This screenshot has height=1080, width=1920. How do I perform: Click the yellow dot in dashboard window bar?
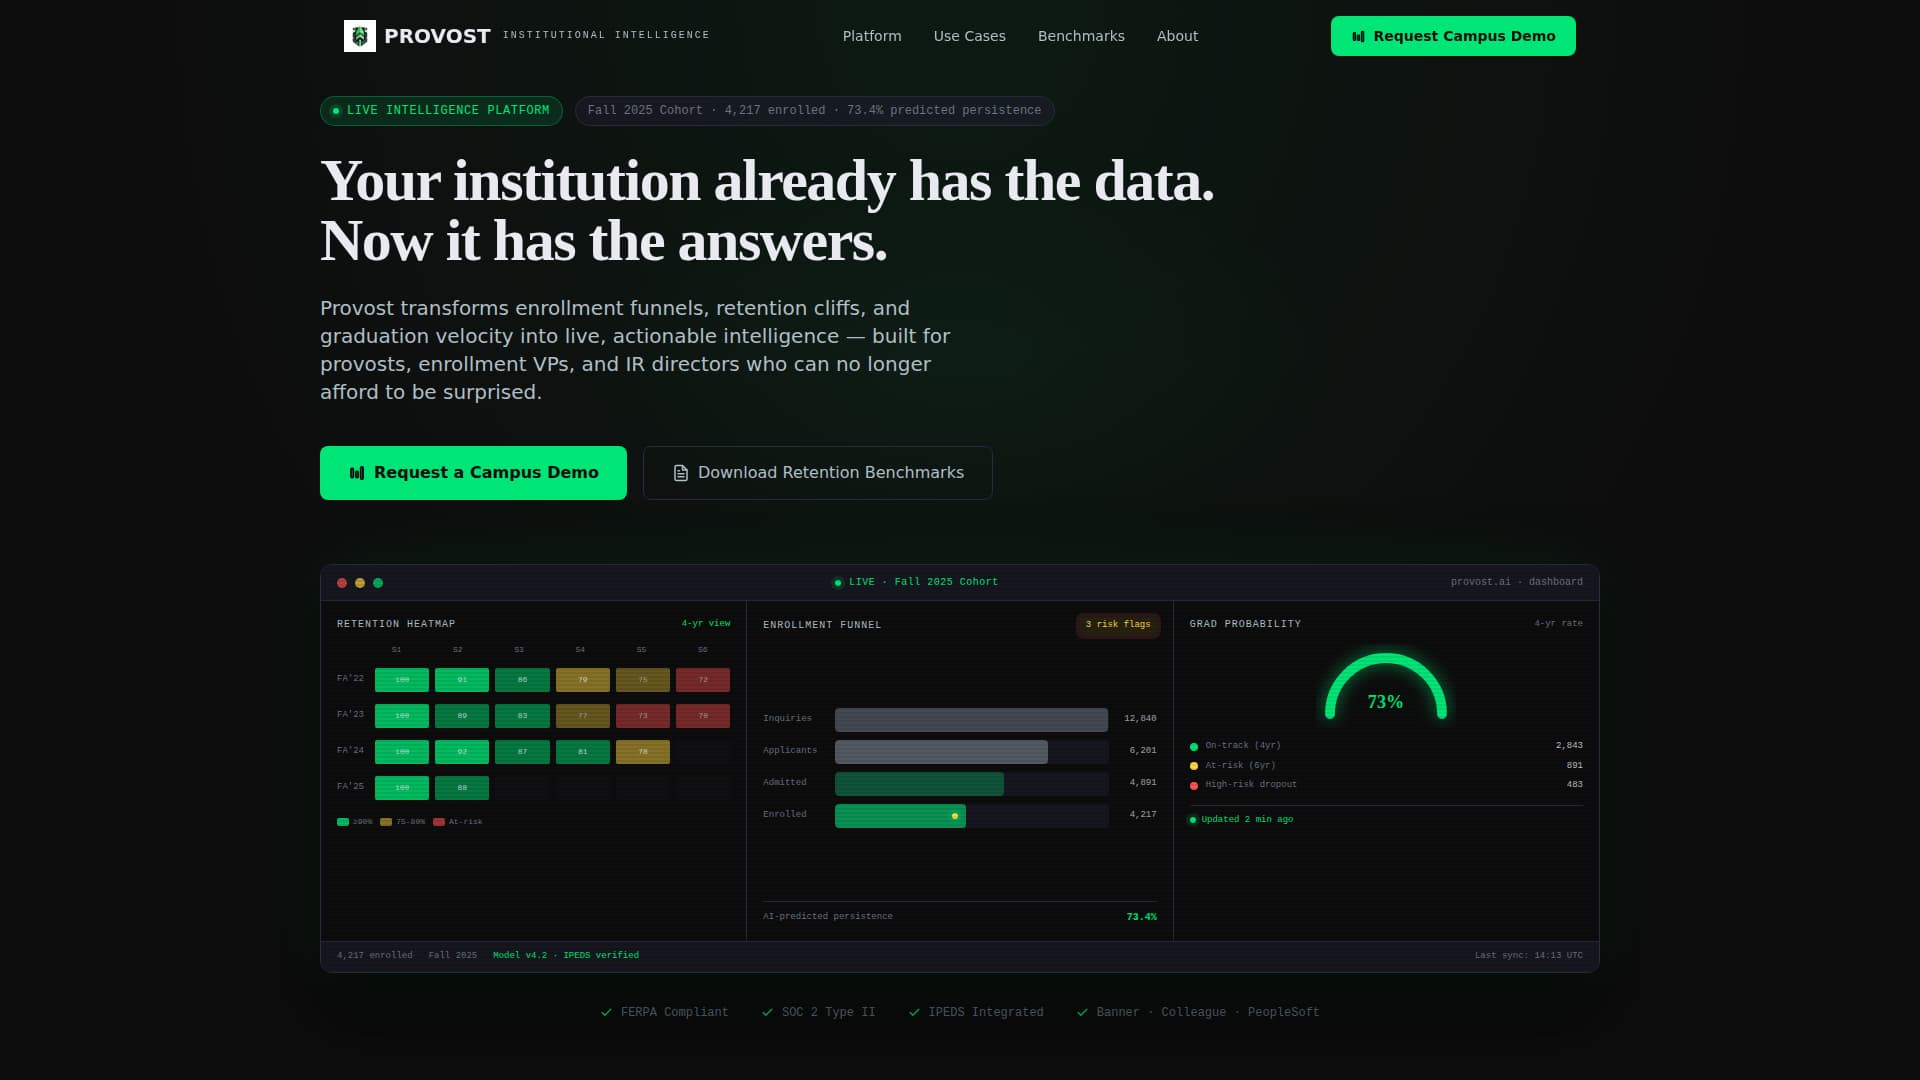[360, 583]
